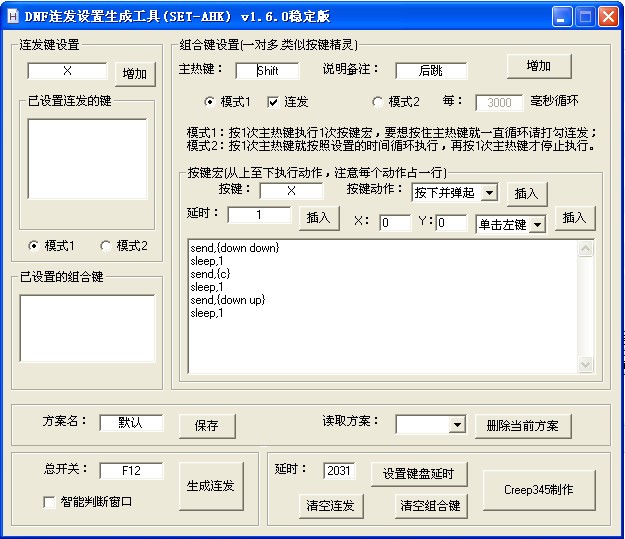Focus the 主热键 field showing Shift

tap(267, 71)
